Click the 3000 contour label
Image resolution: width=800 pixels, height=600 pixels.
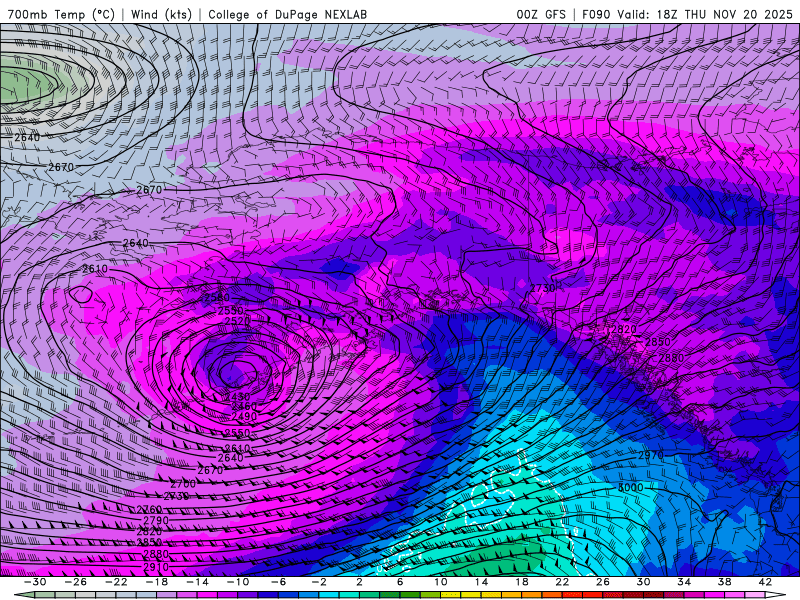(x=631, y=487)
